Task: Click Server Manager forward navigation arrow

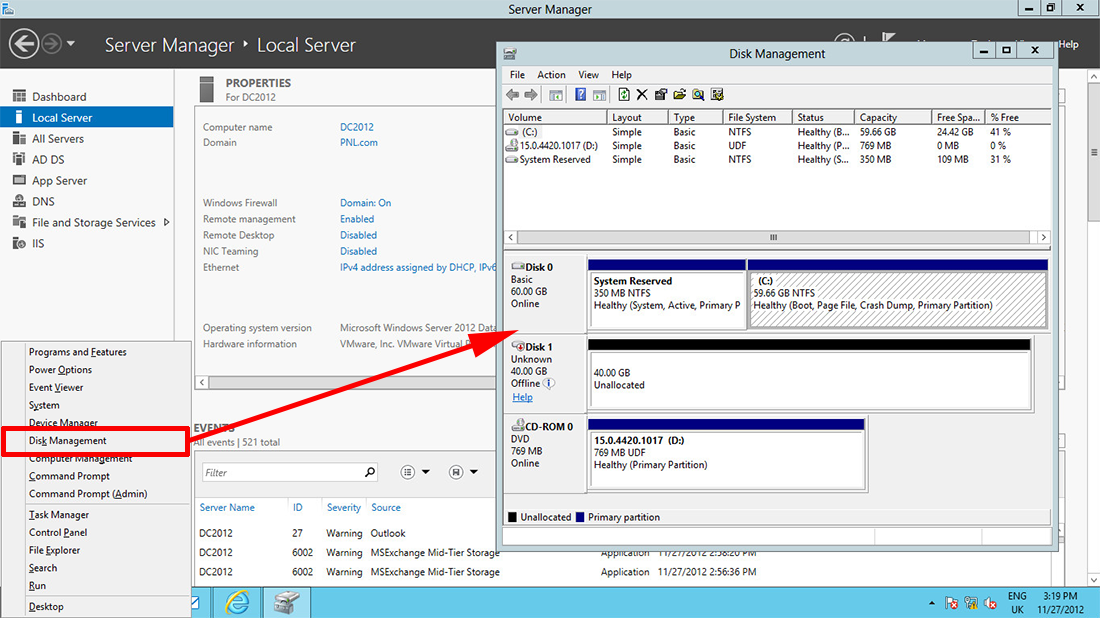Action: pyautogui.click(x=51, y=43)
